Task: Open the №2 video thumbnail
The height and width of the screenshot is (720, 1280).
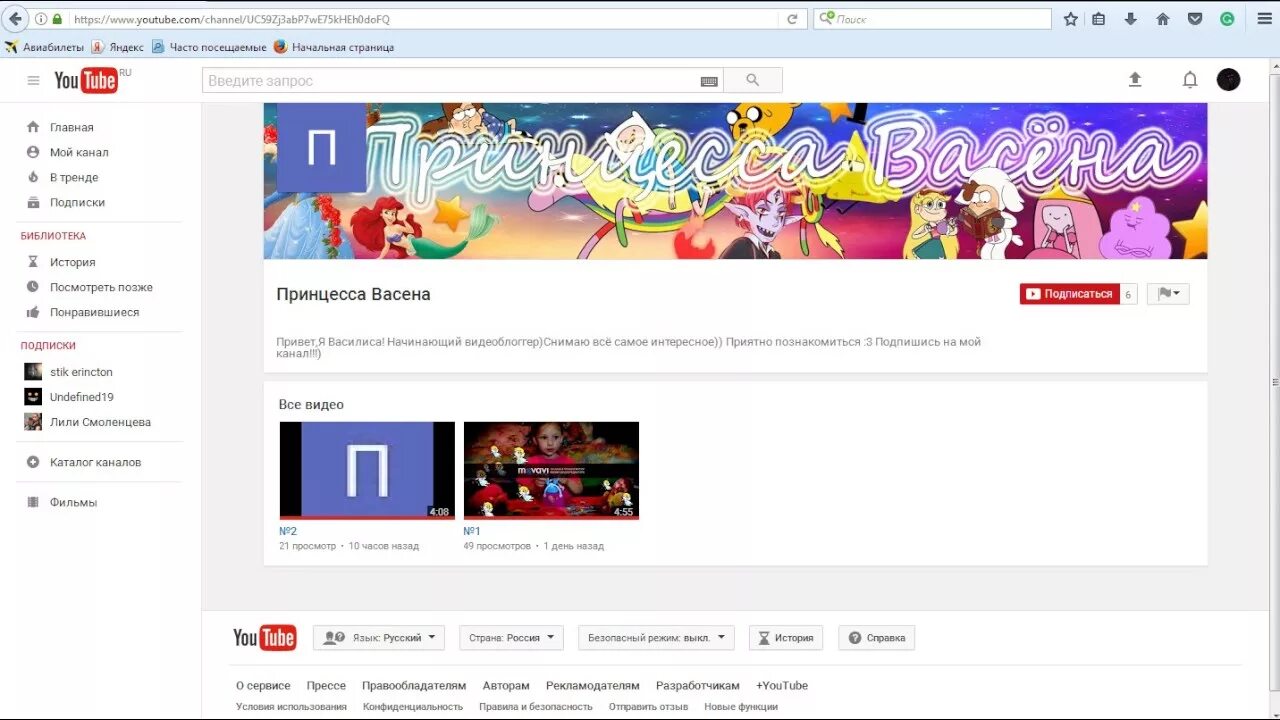Action: [367, 470]
